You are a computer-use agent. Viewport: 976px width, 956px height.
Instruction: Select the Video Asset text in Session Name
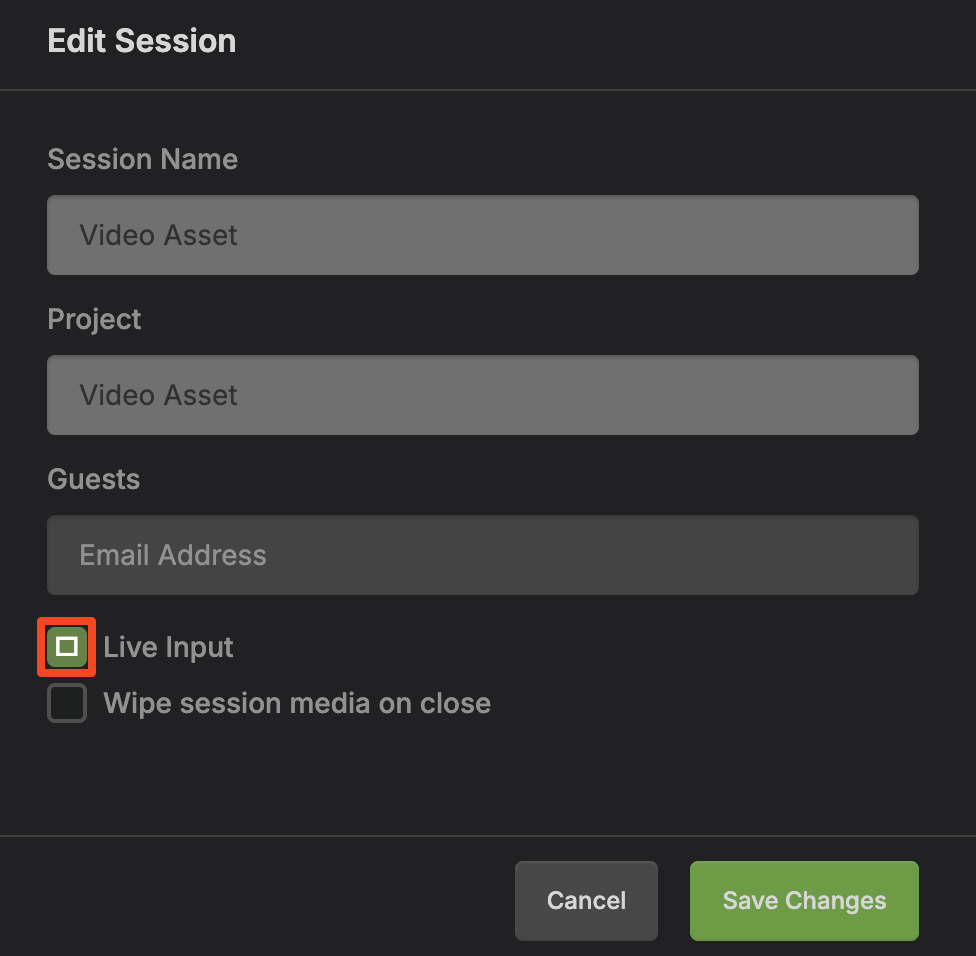coord(159,235)
